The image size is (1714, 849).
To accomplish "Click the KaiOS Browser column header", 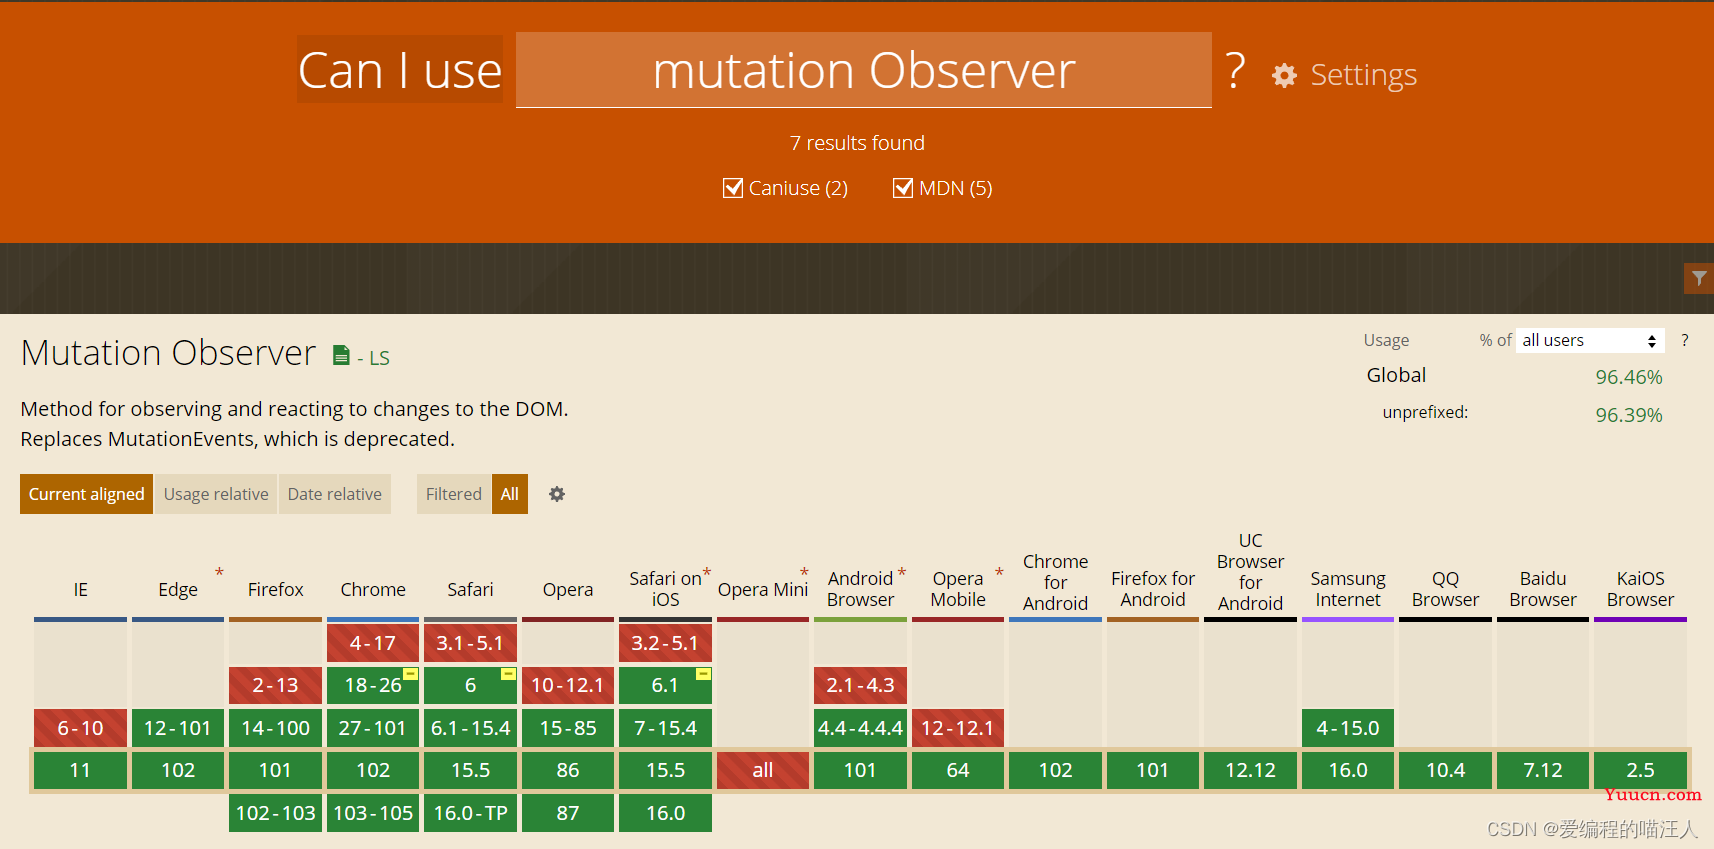I will tap(1640, 589).
